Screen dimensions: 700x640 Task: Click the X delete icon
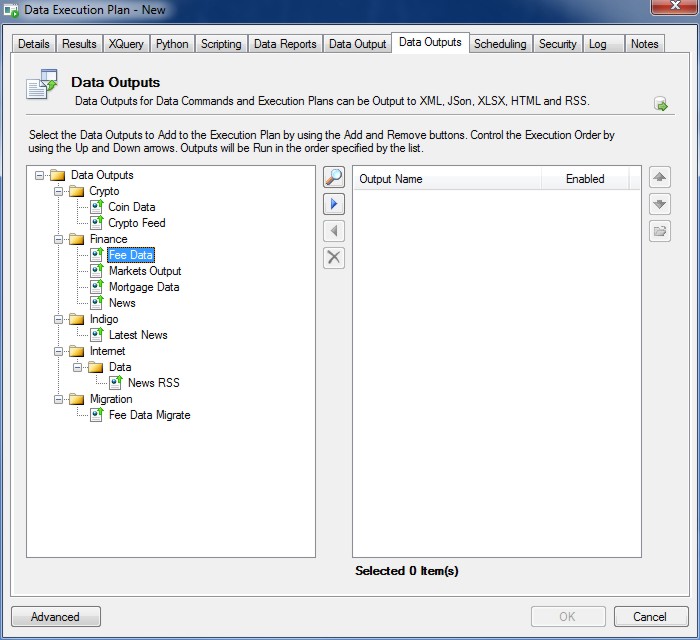(x=334, y=258)
